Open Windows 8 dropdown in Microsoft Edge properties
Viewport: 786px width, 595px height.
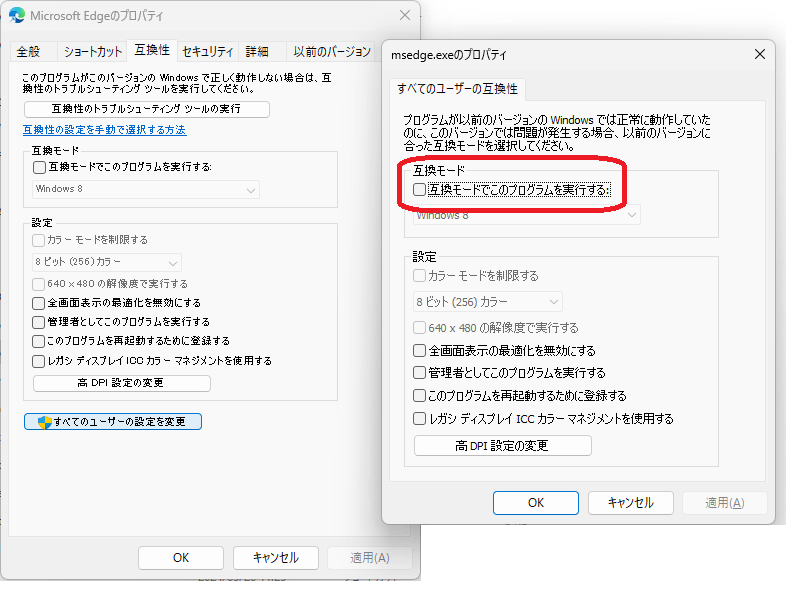pos(146,189)
